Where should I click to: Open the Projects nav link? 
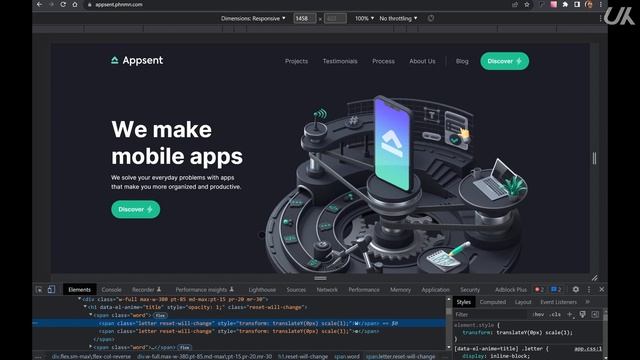(296, 61)
